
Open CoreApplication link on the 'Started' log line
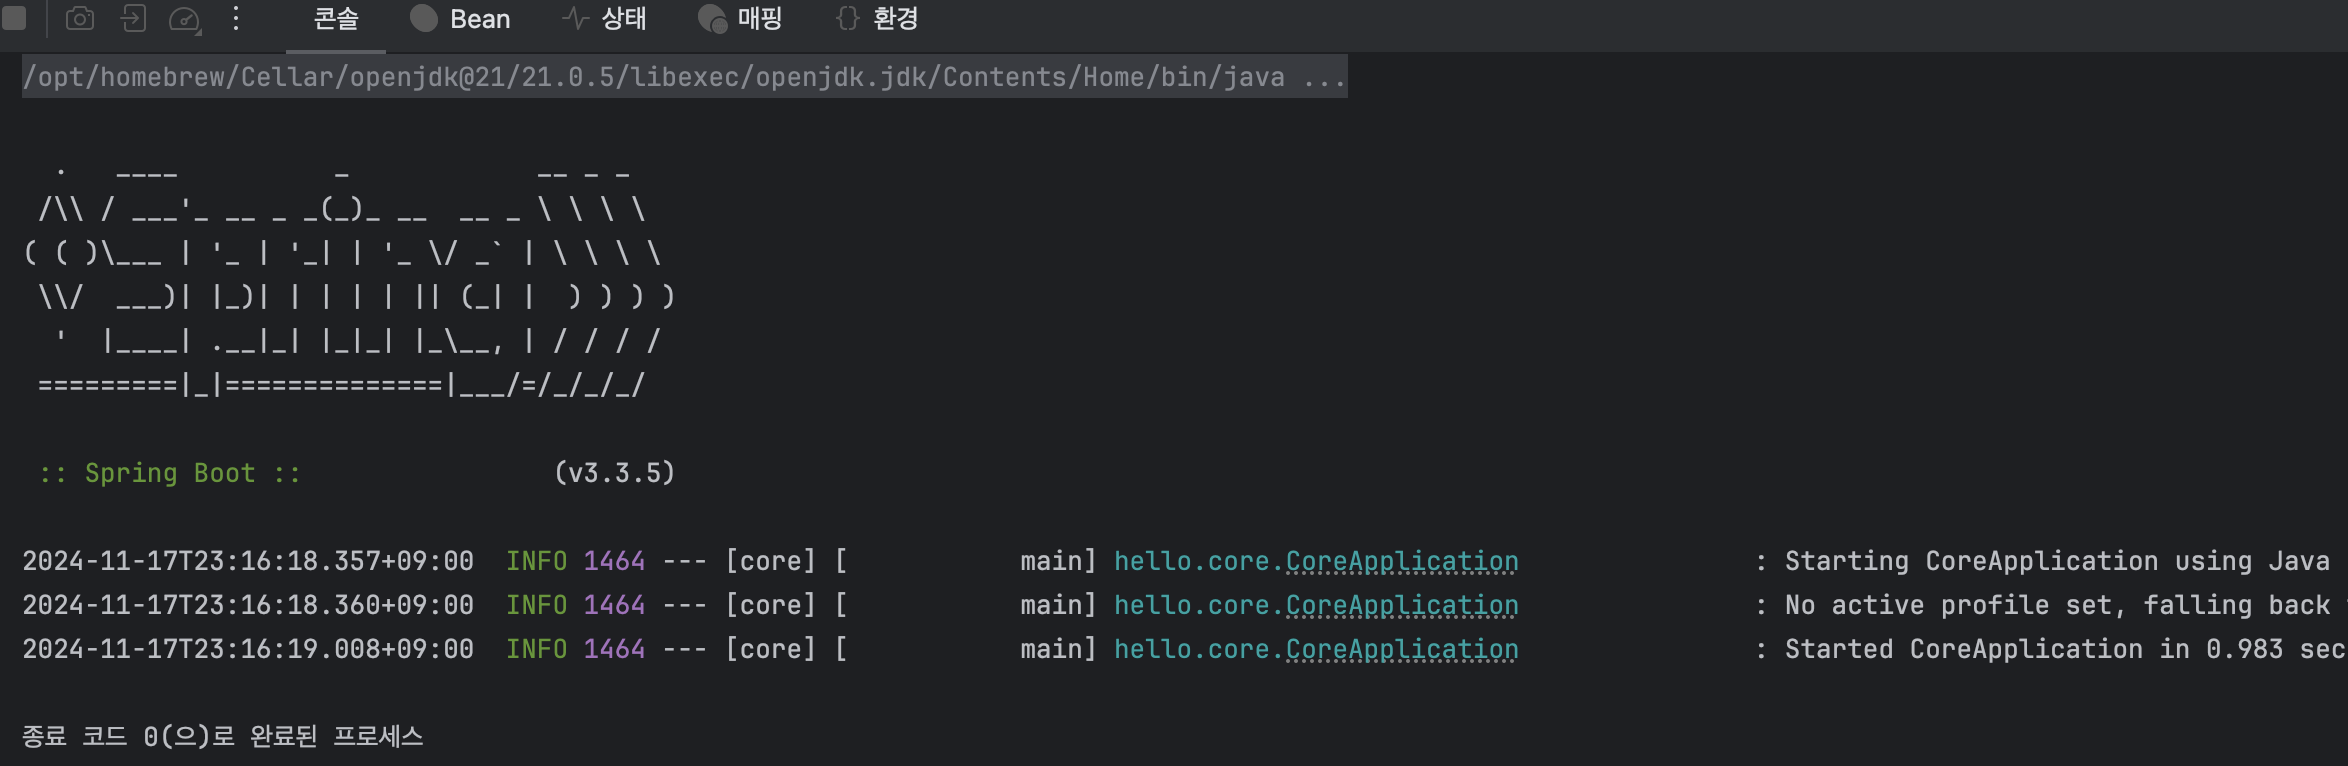[x=1401, y=649]
